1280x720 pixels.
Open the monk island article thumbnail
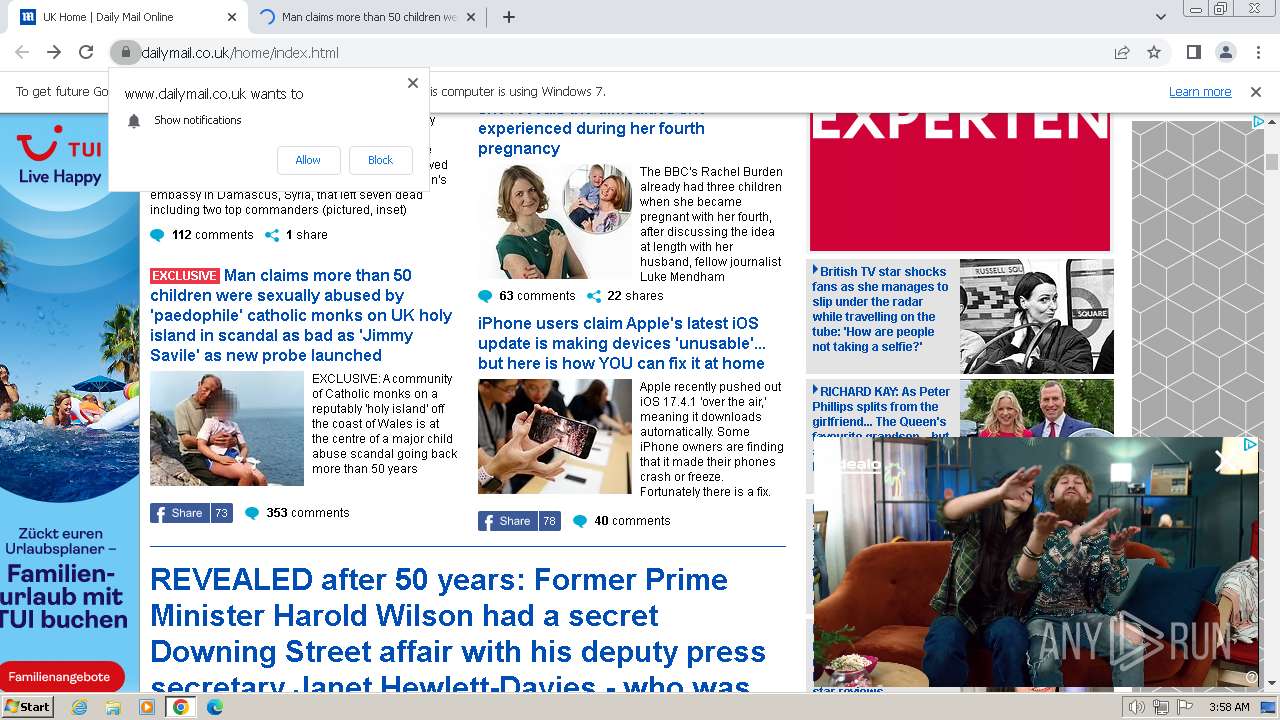tap(227, 428)
